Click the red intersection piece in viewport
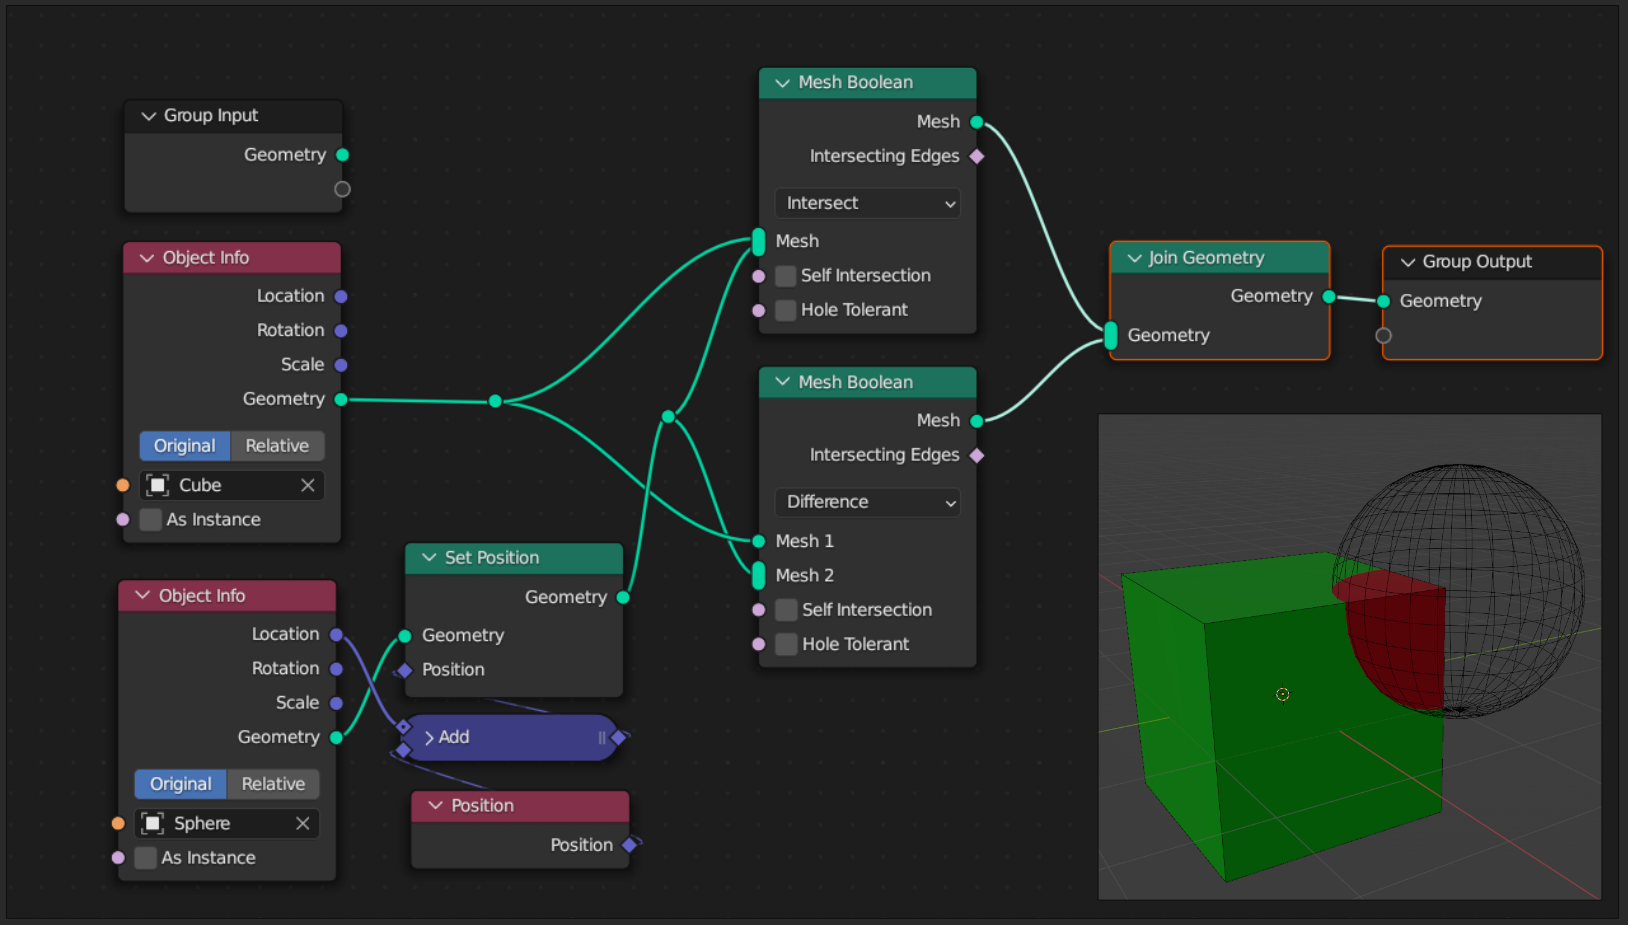The height and width of the screenshot is (925, 1628). [x=1396, y=640]
